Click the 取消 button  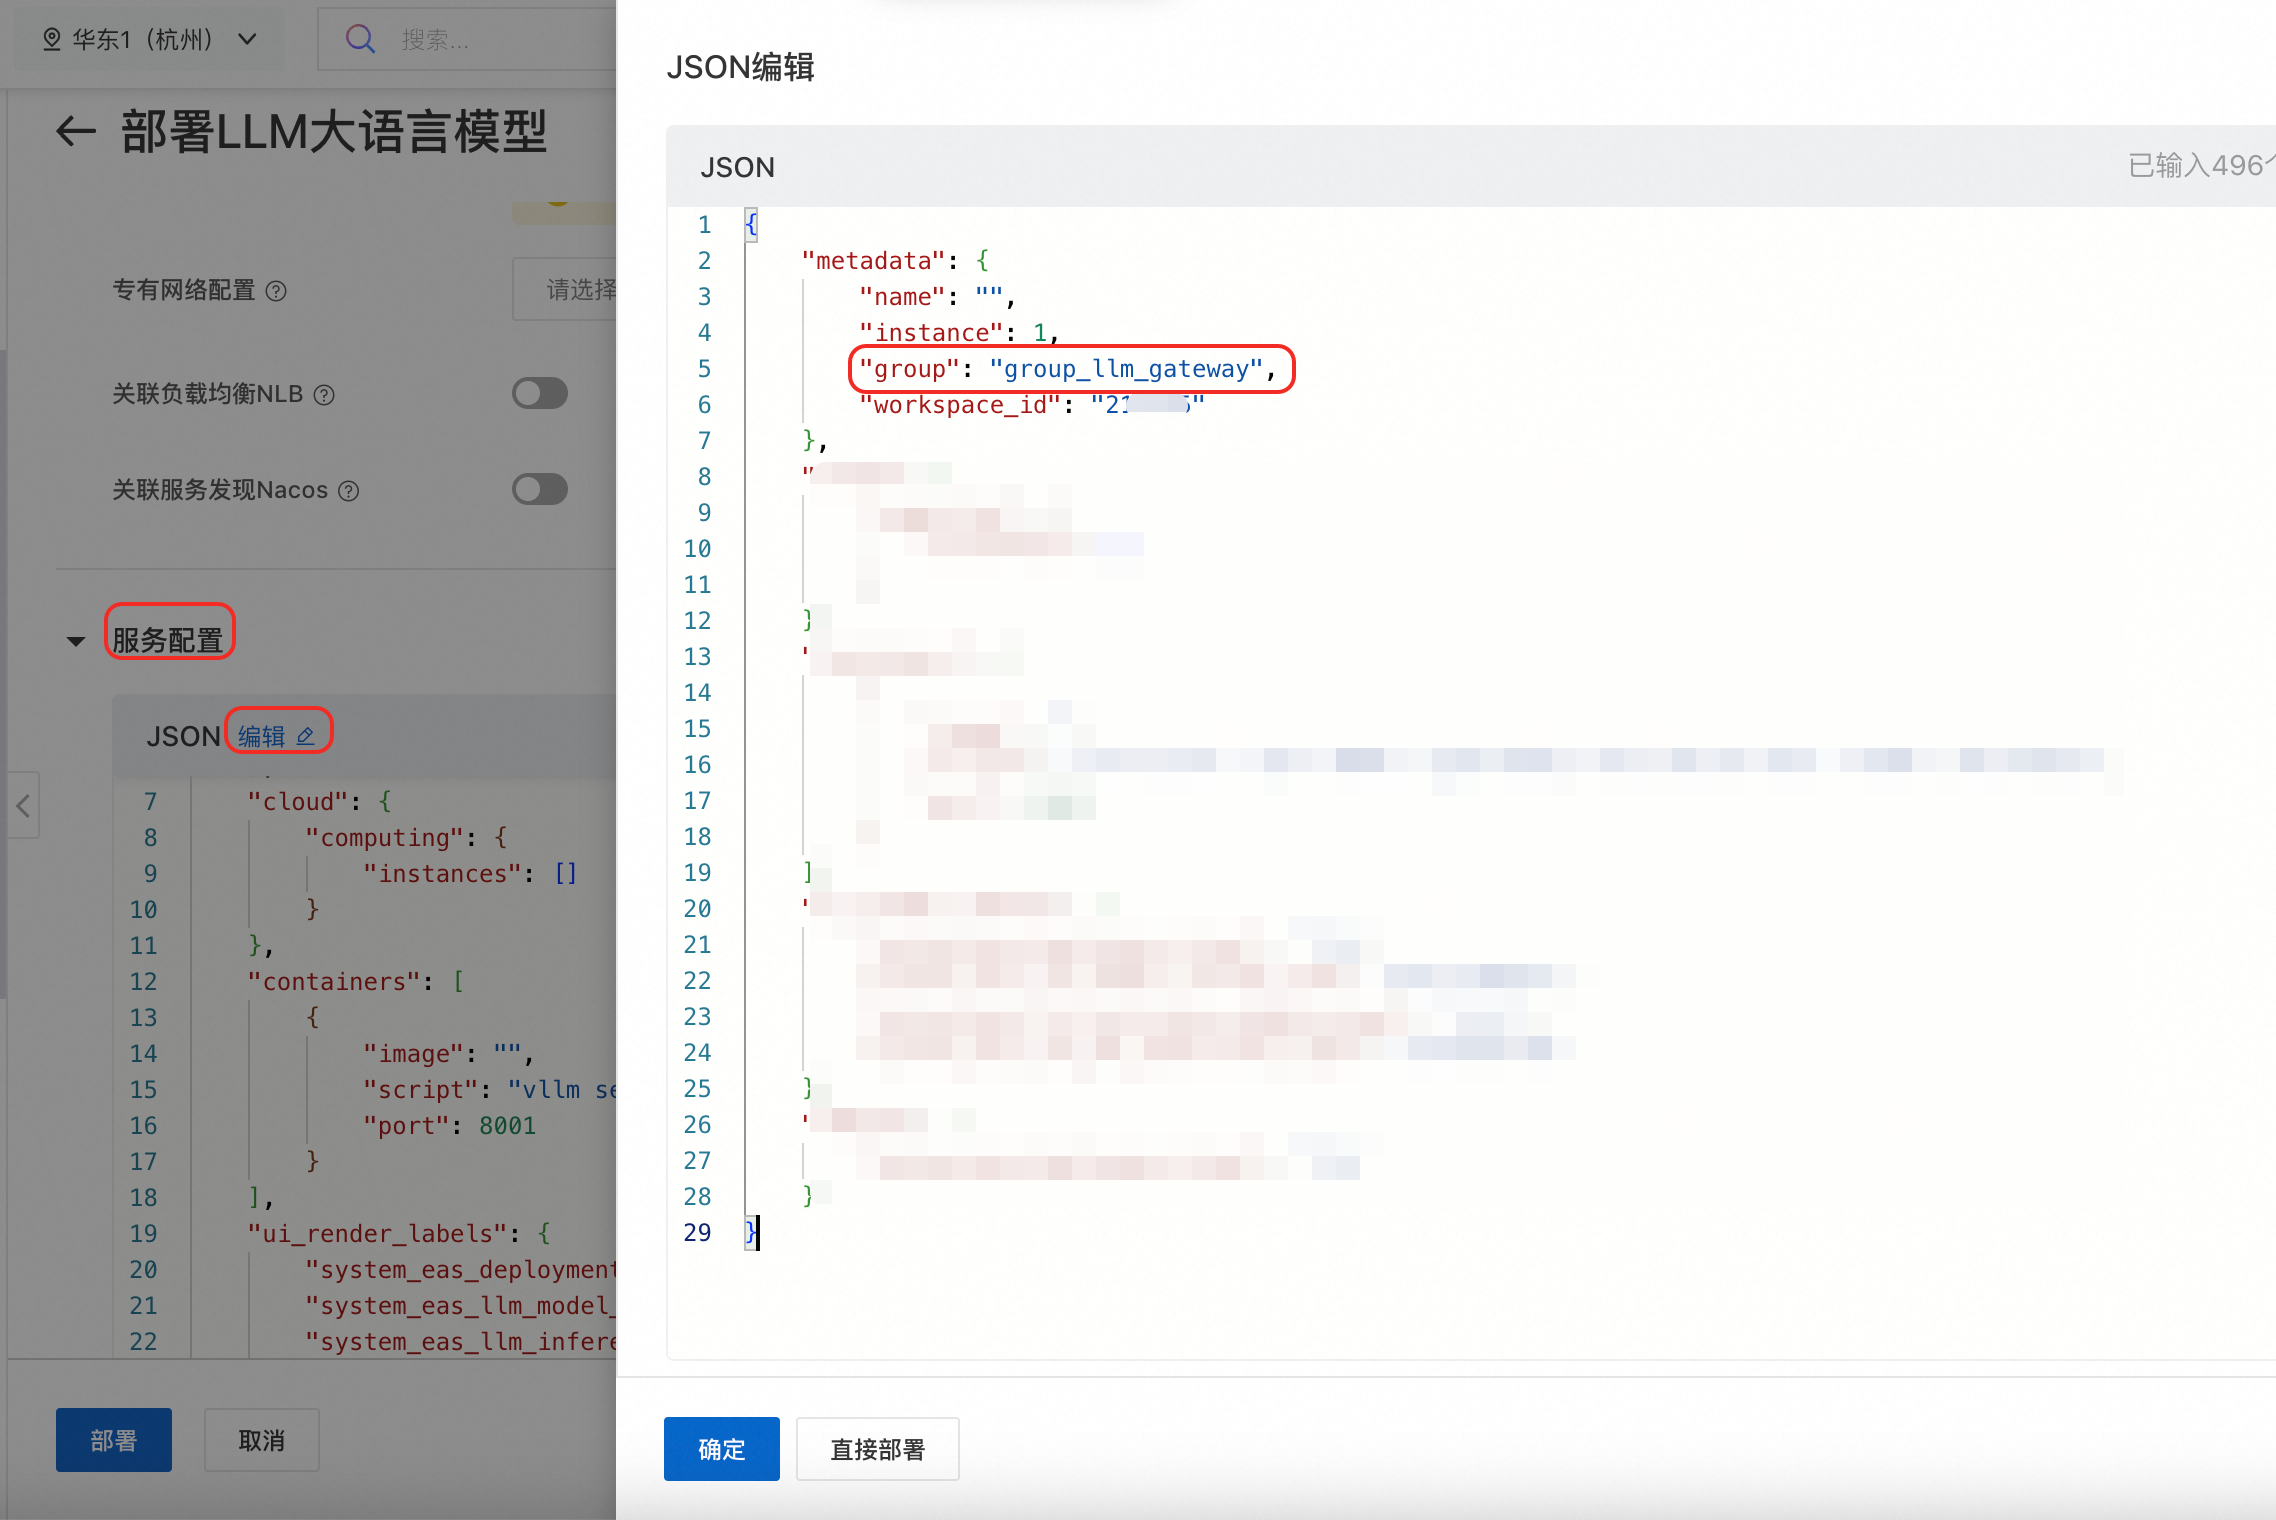261,1440
